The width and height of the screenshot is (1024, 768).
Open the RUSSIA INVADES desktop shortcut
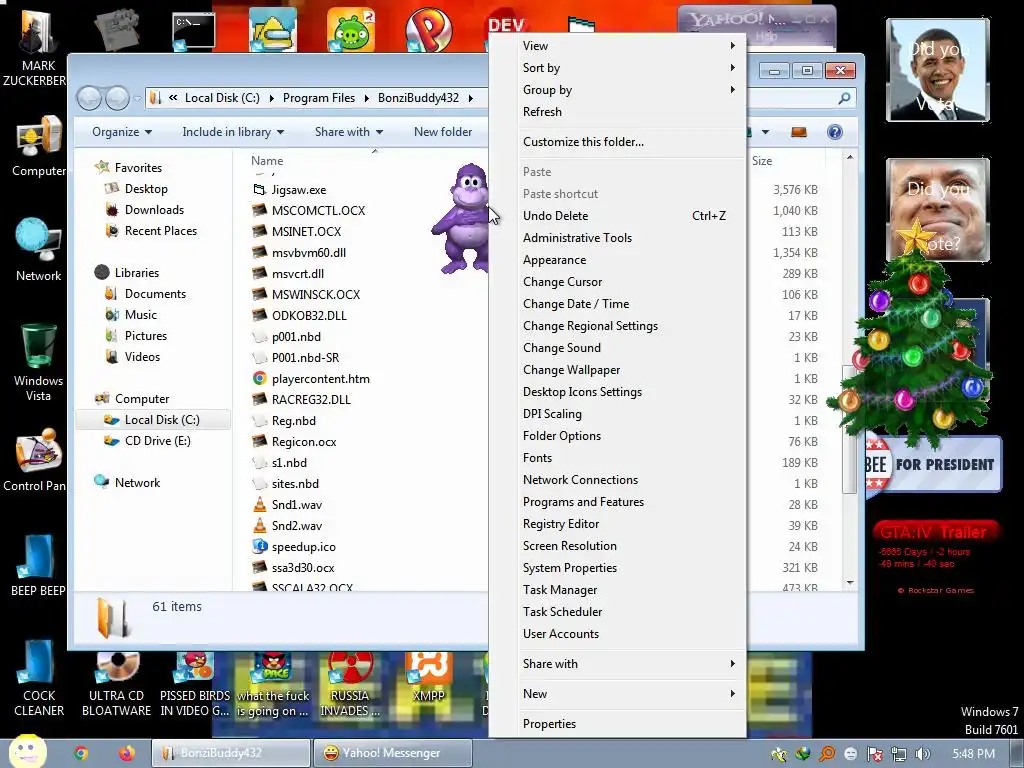pyautogui.click(x=350, y=684)
